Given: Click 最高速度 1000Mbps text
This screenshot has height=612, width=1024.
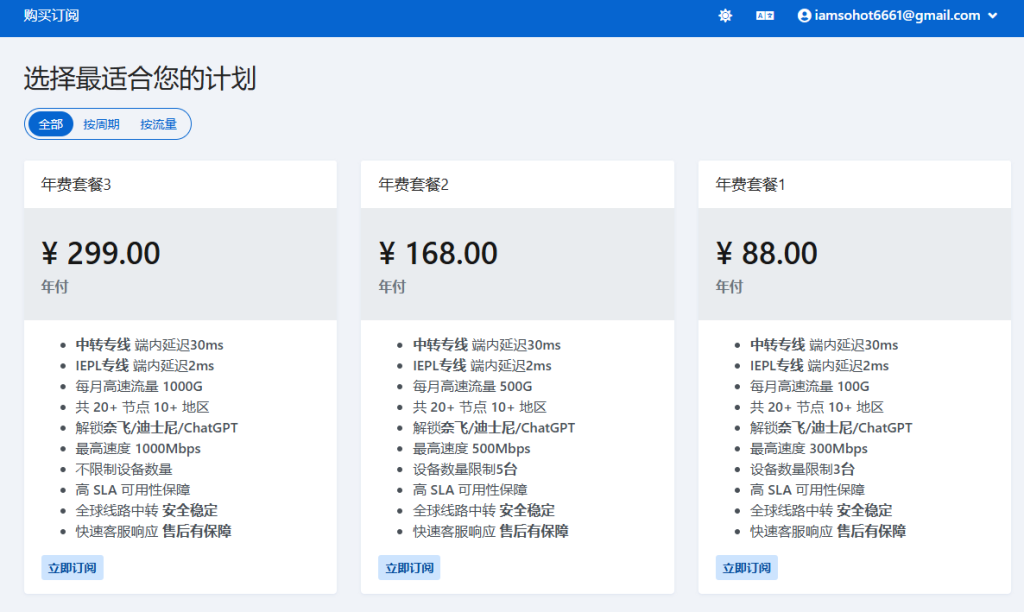Looking at the screenshot, I should pyautogui.click(x=138, y=449).
